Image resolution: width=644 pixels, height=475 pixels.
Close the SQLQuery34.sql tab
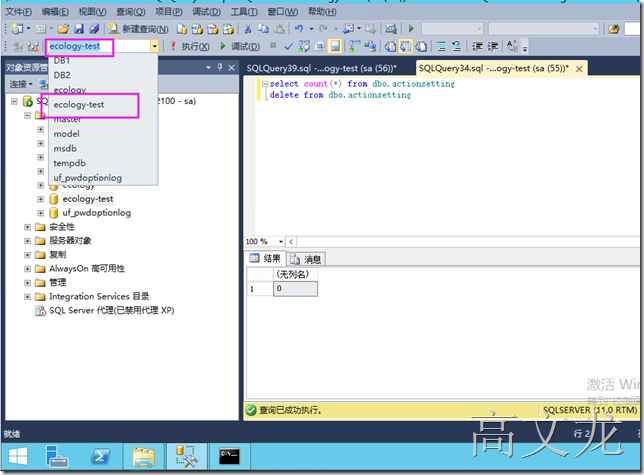point(579,69)
